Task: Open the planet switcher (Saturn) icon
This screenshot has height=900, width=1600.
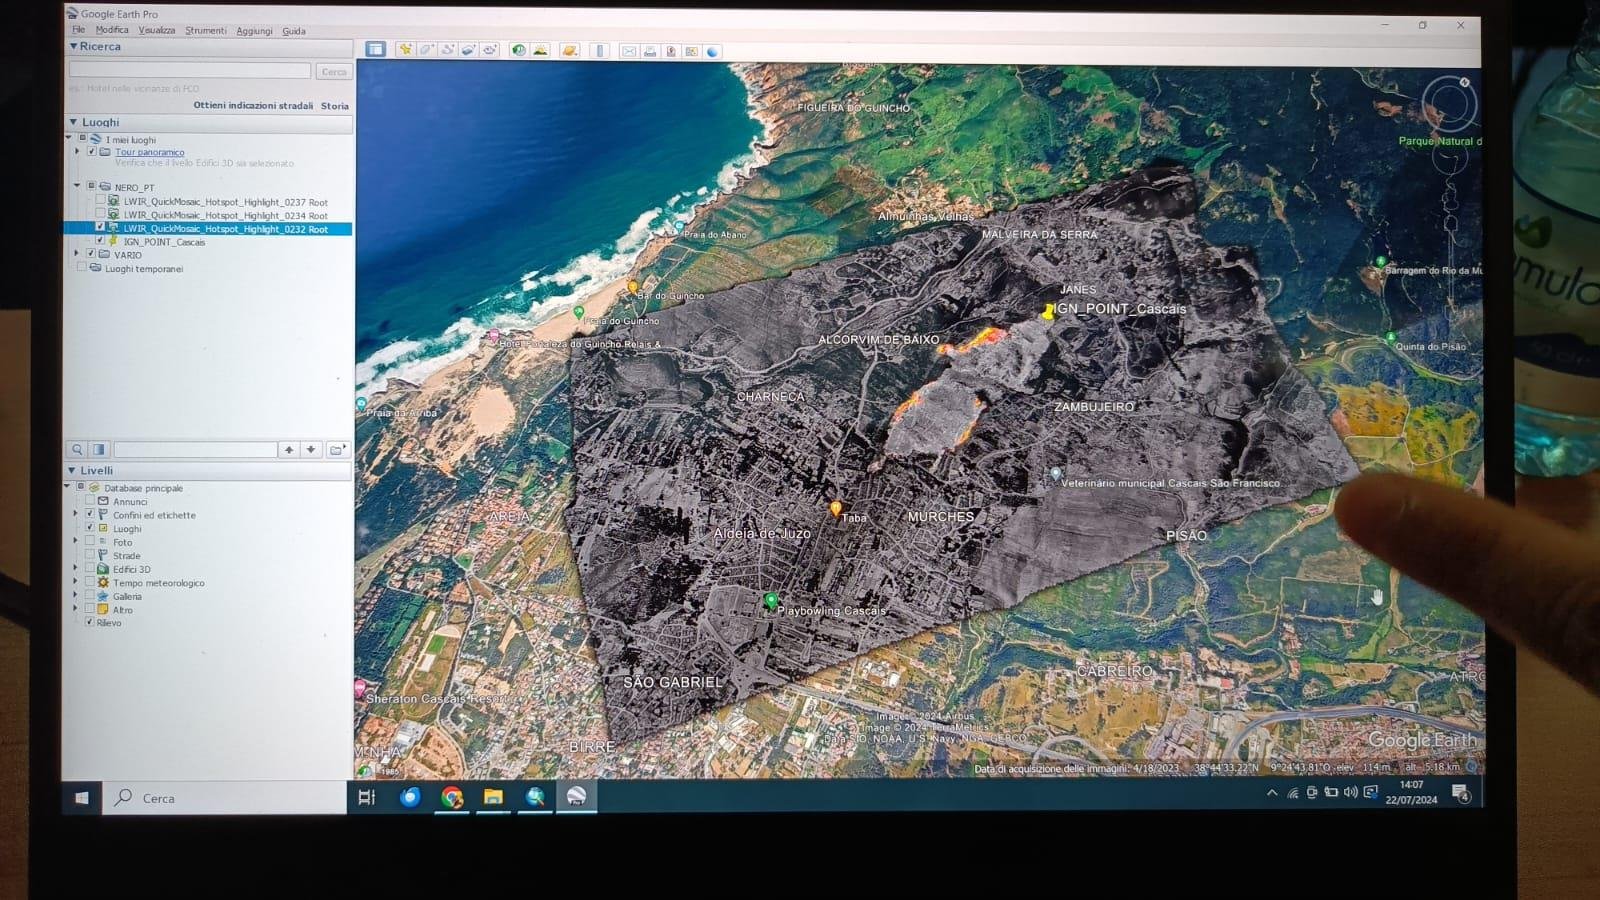Action: click(569, 50)
